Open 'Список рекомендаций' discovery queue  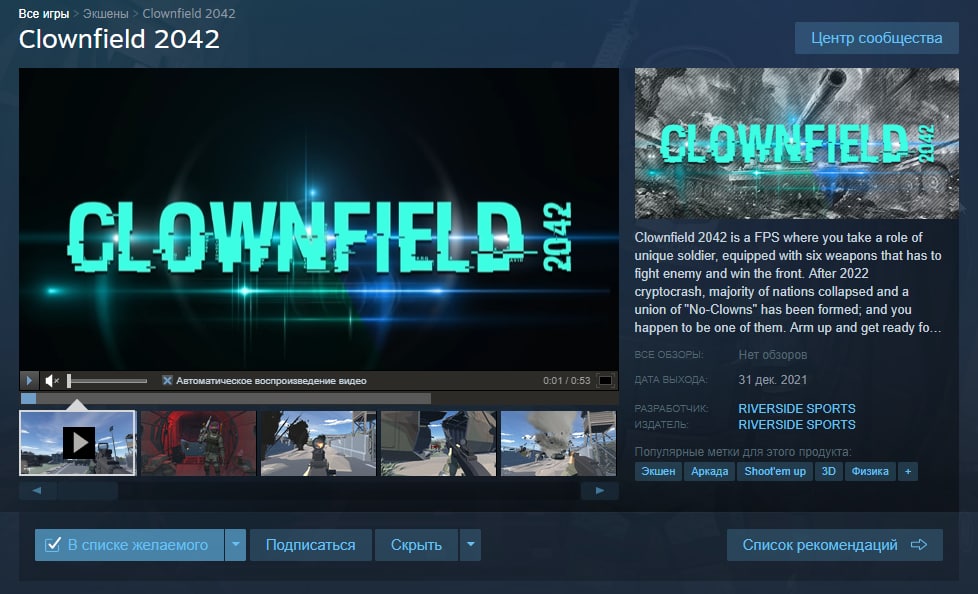(x=835, y=545)
